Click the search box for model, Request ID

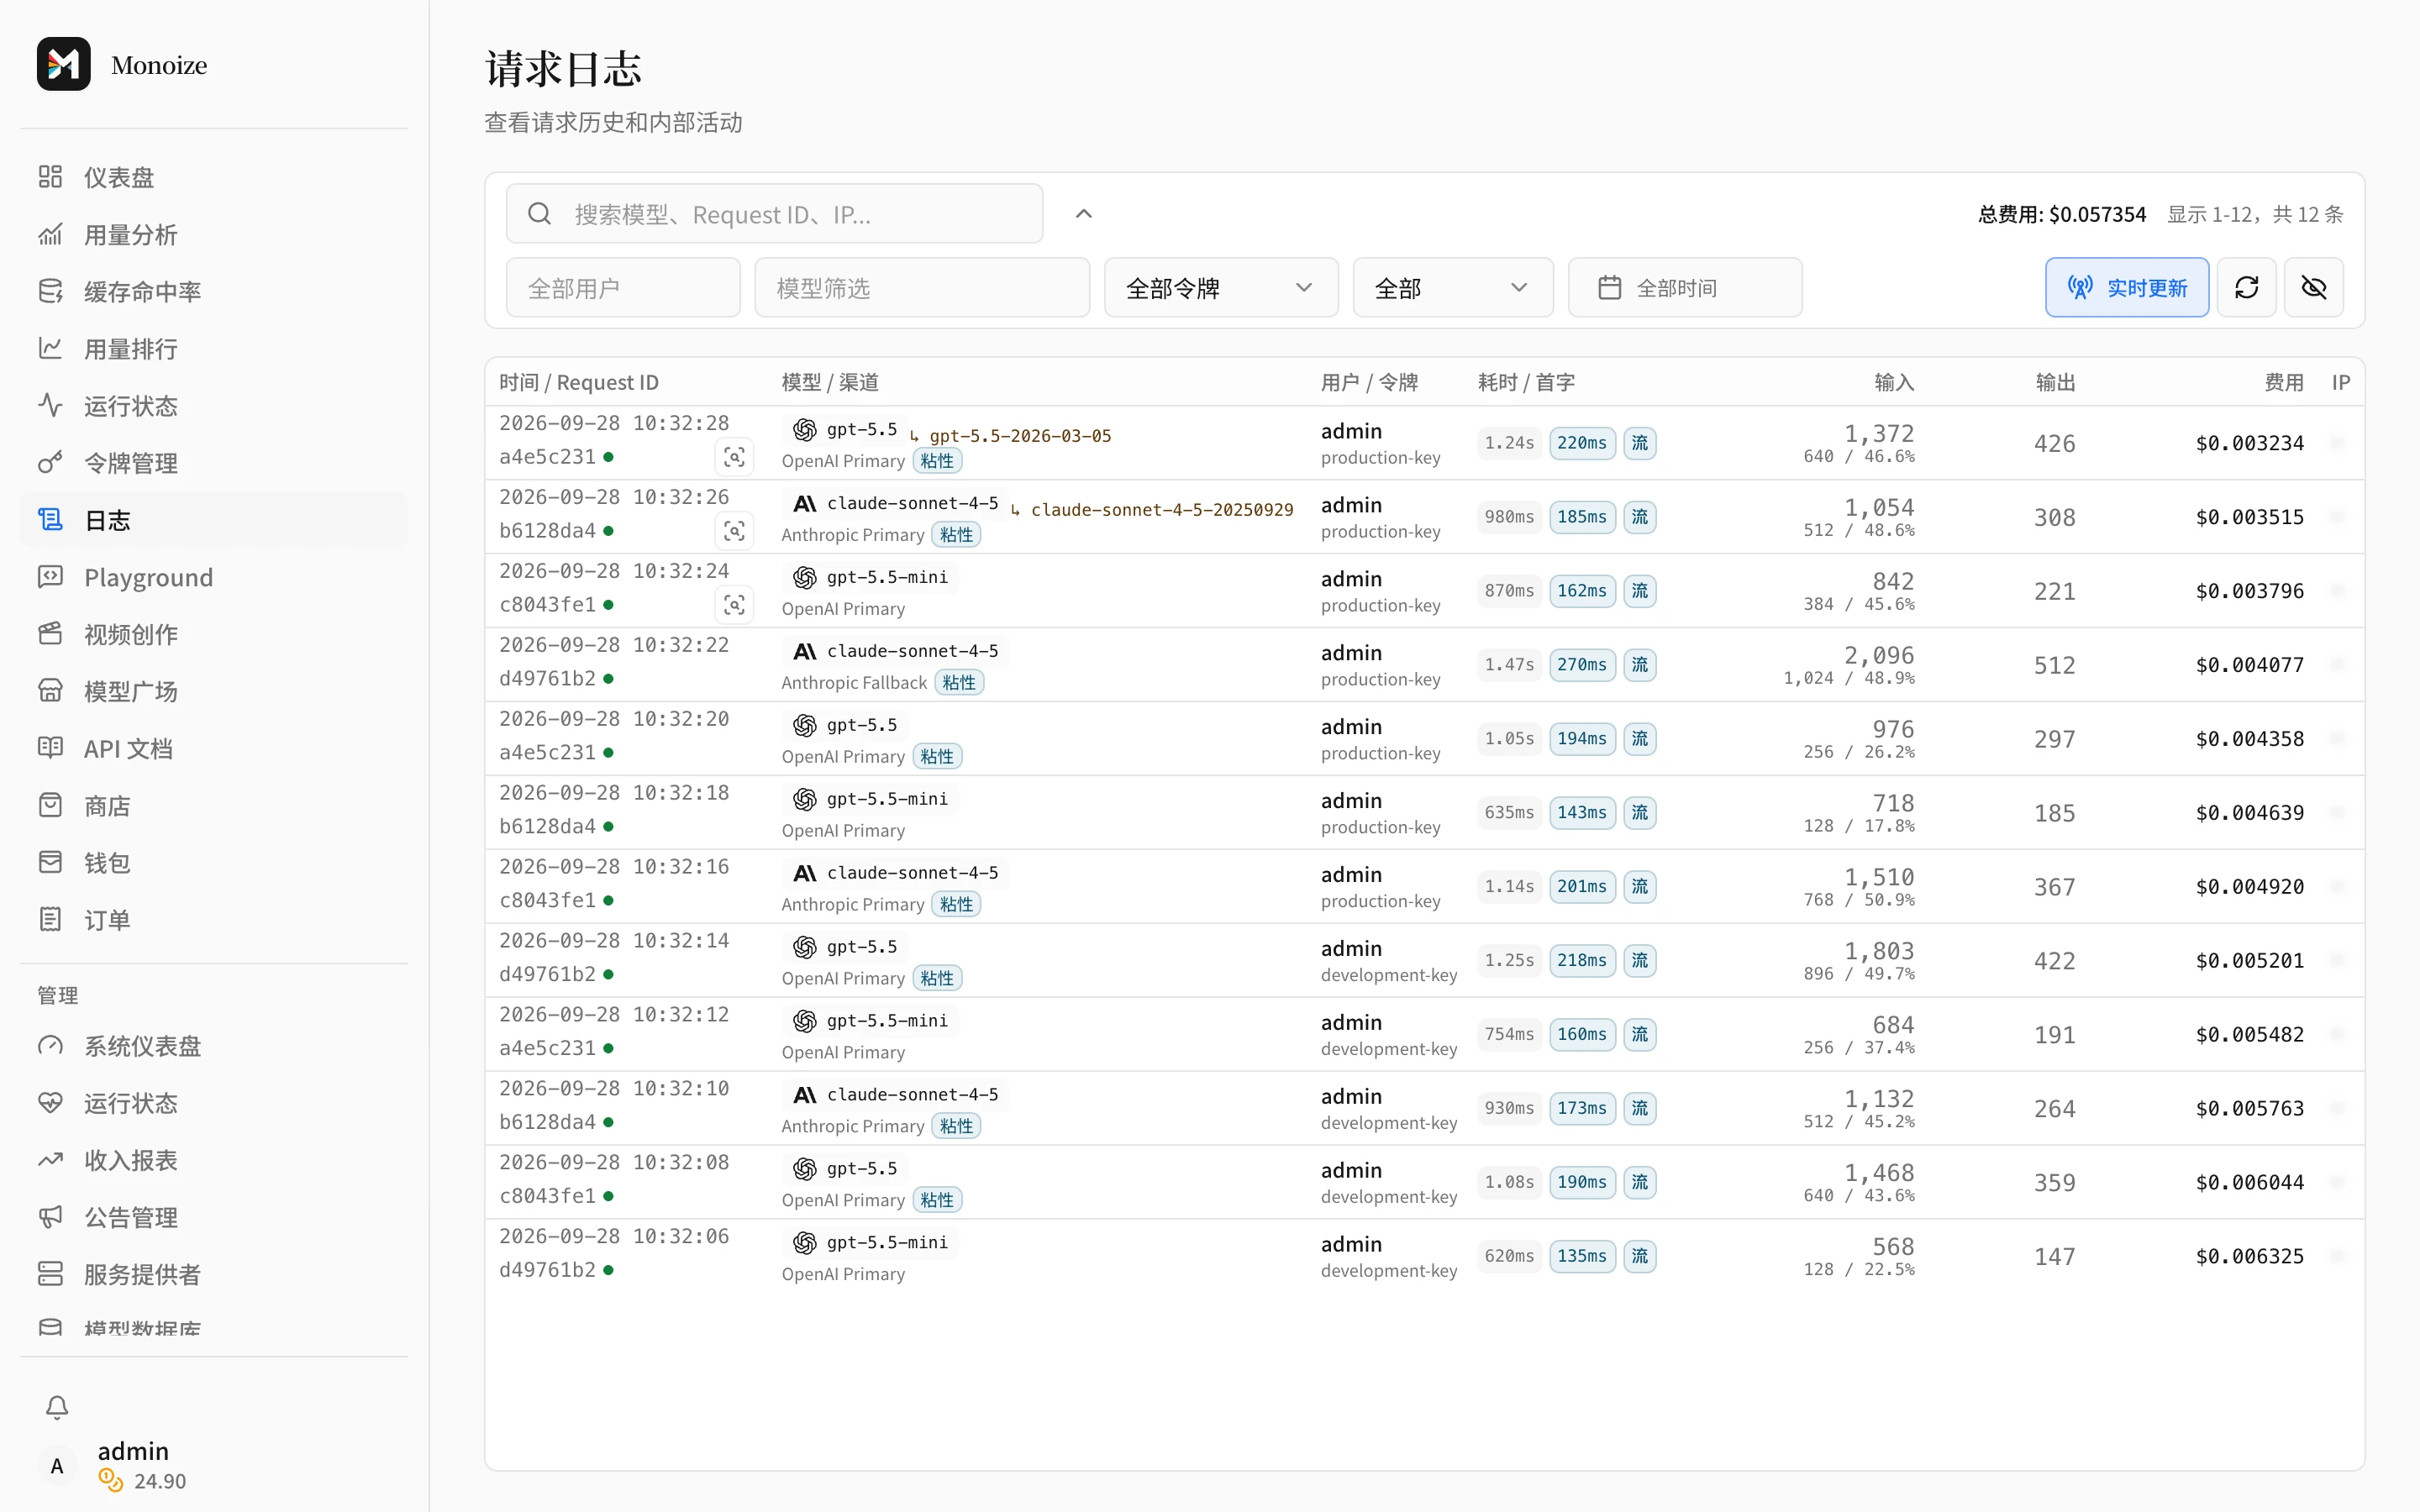774,213
